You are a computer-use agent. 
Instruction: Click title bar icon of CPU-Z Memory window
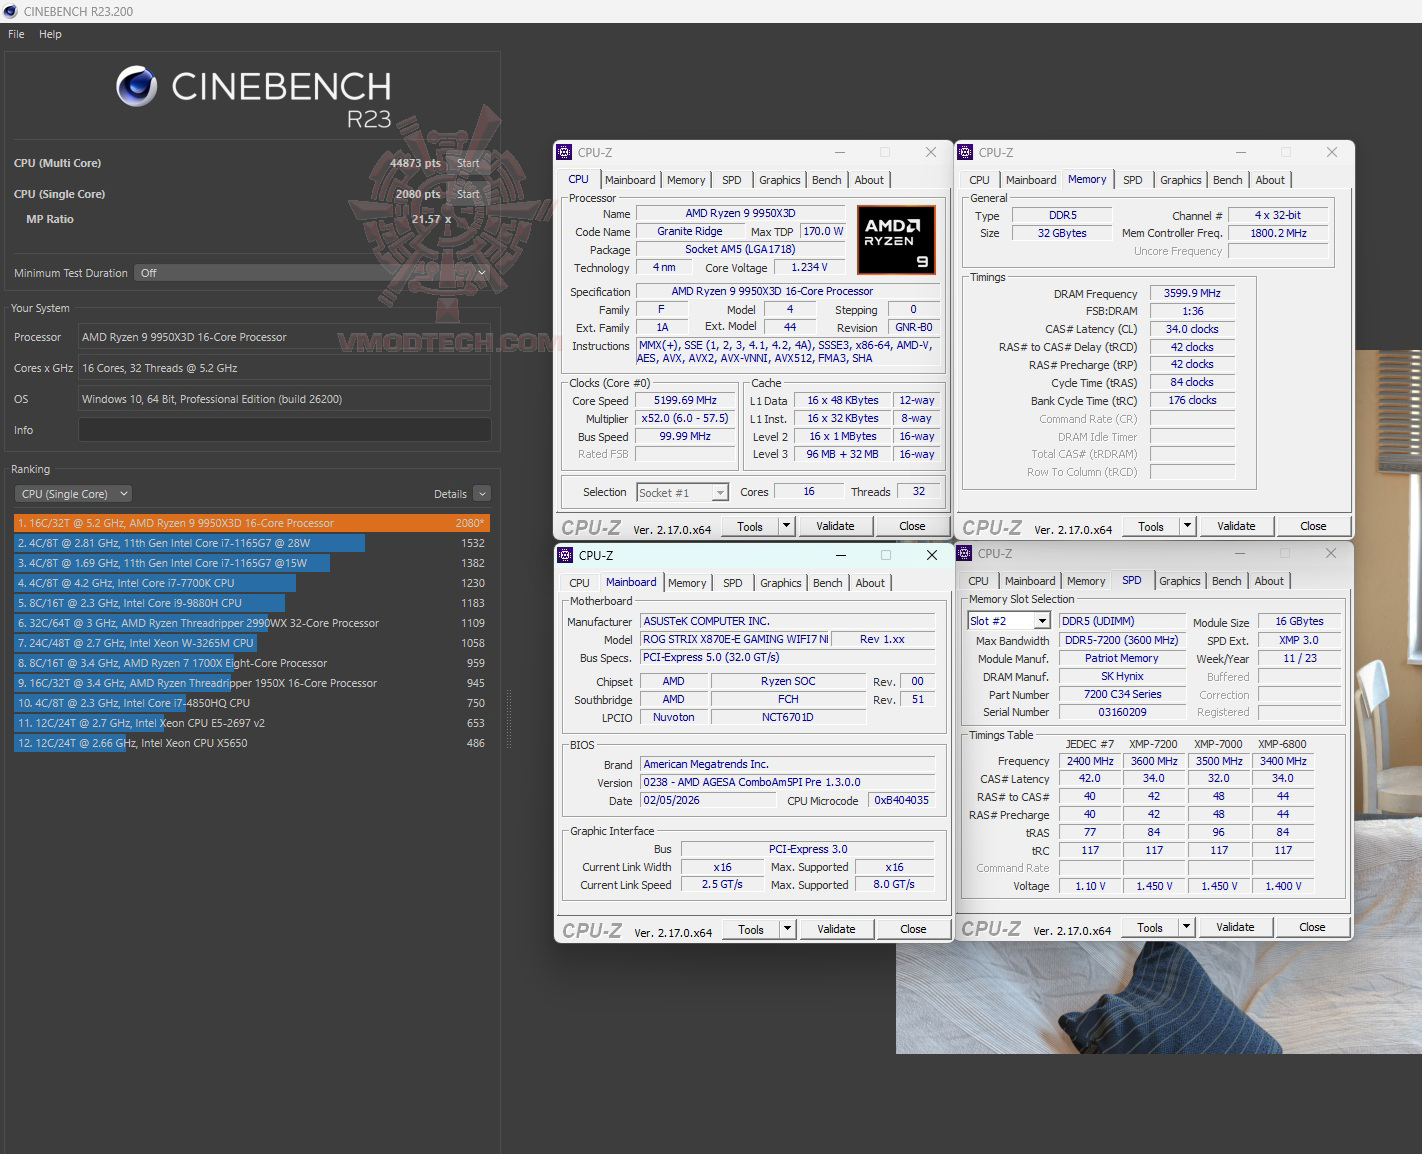[965, 153]
